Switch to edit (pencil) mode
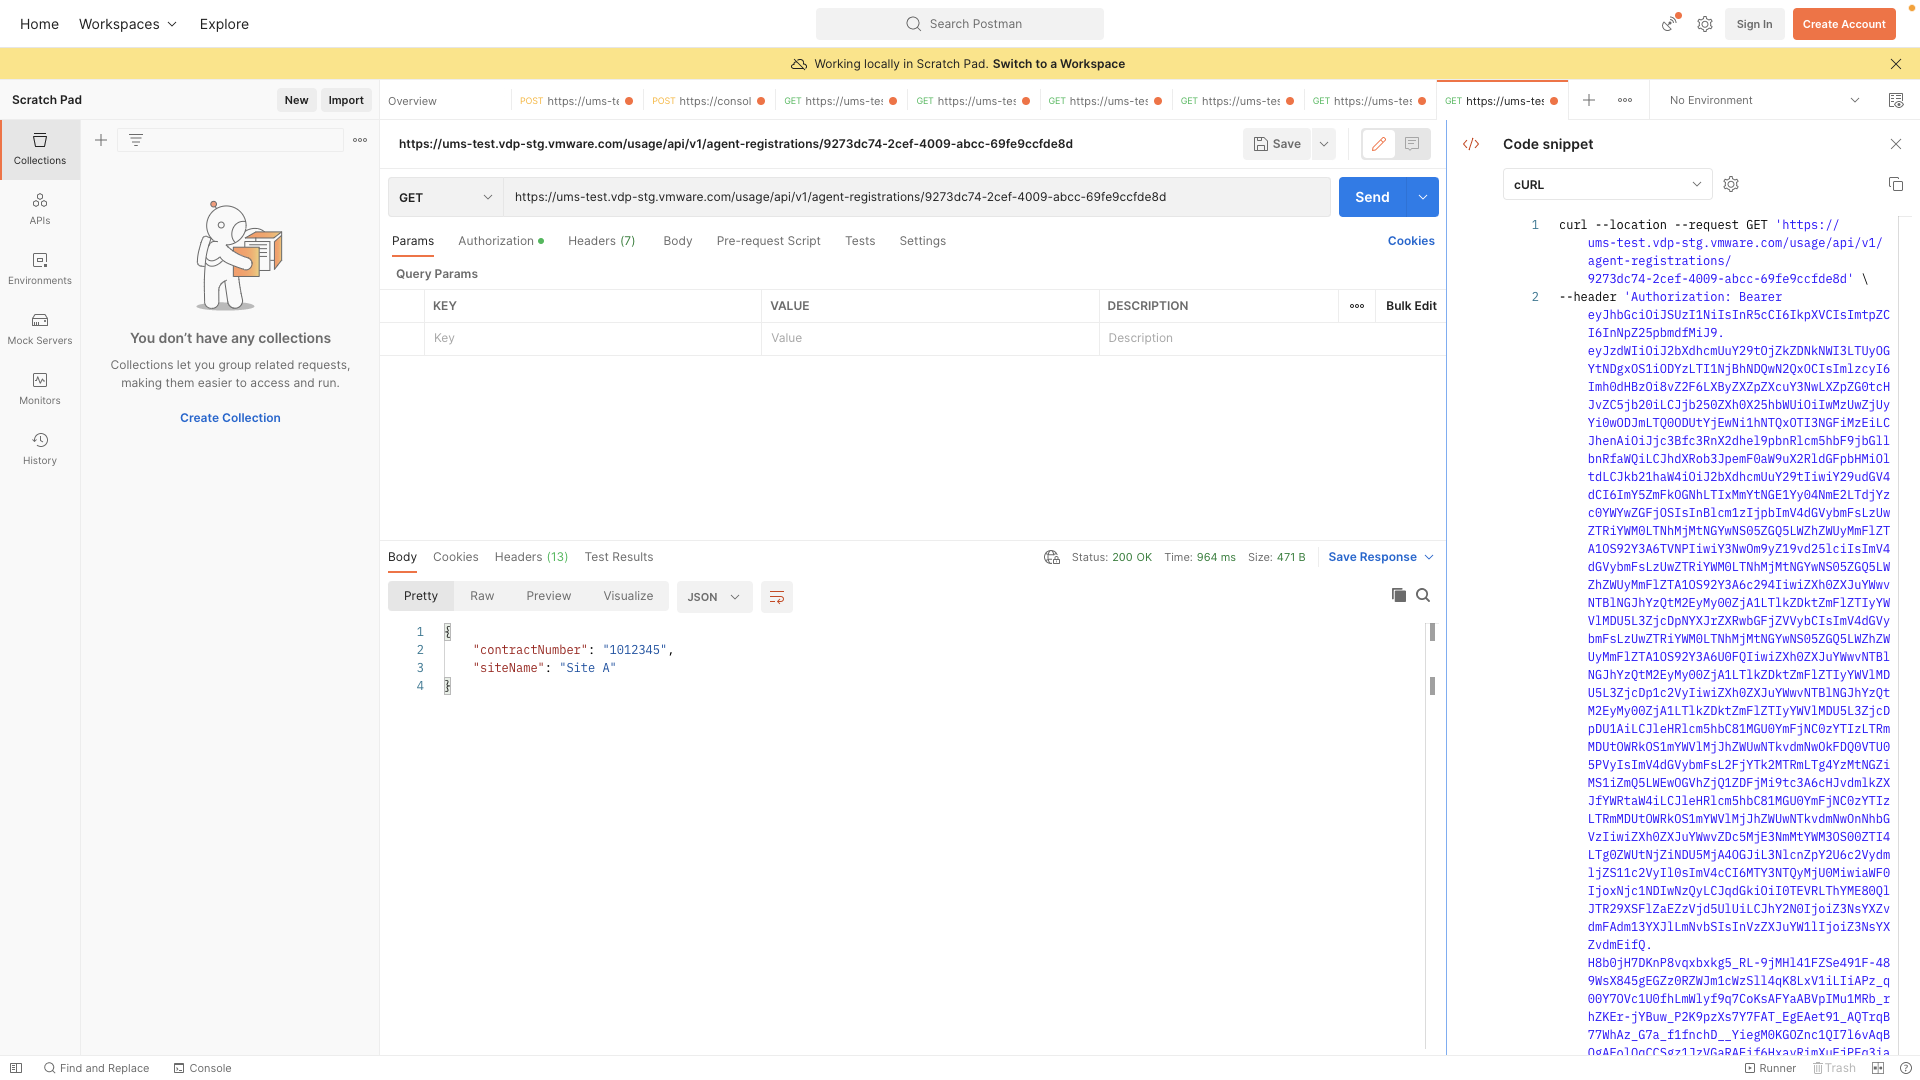This screenshot has height=1080, width=1920. click(x=1378, y=144)
